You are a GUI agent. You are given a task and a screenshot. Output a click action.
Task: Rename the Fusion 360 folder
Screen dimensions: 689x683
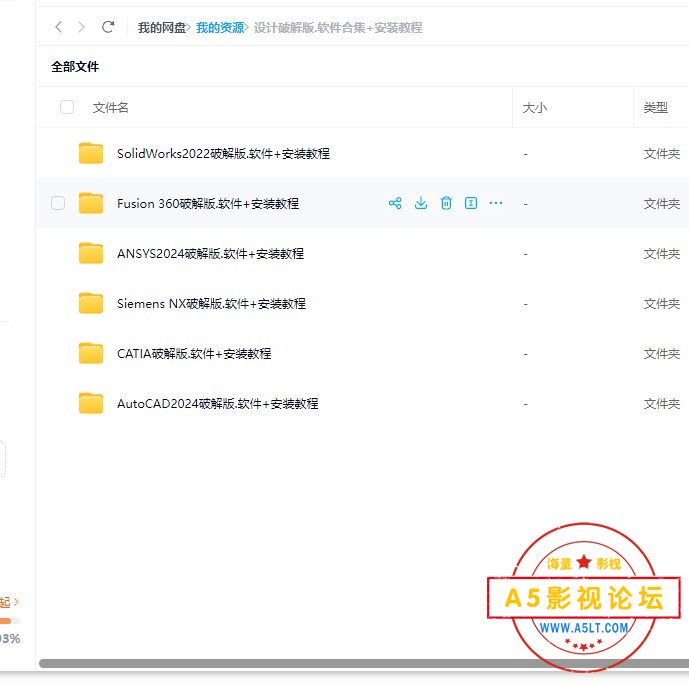(471, 203)
